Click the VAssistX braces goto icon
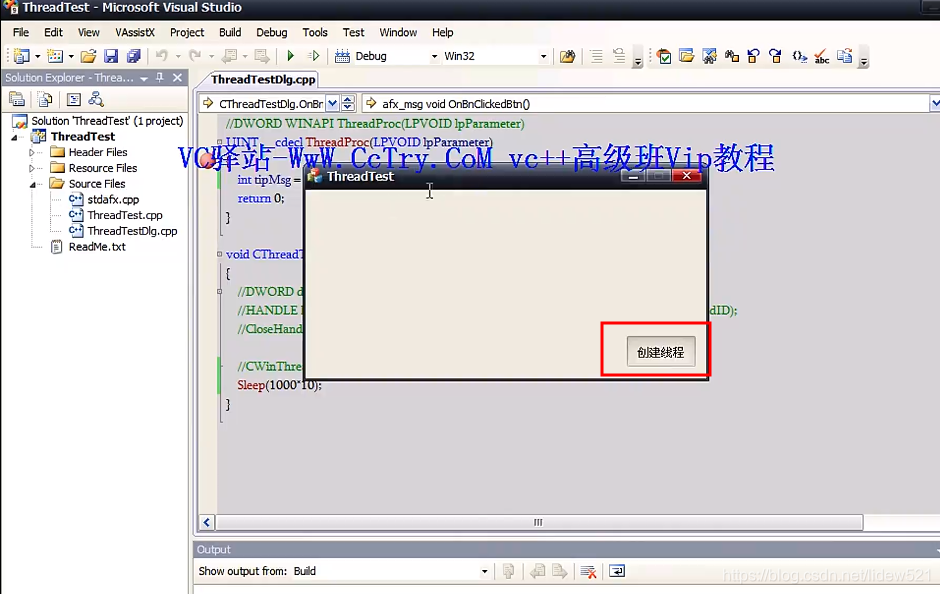Viewport: 940px width, 594px height. tap(799, 56)
